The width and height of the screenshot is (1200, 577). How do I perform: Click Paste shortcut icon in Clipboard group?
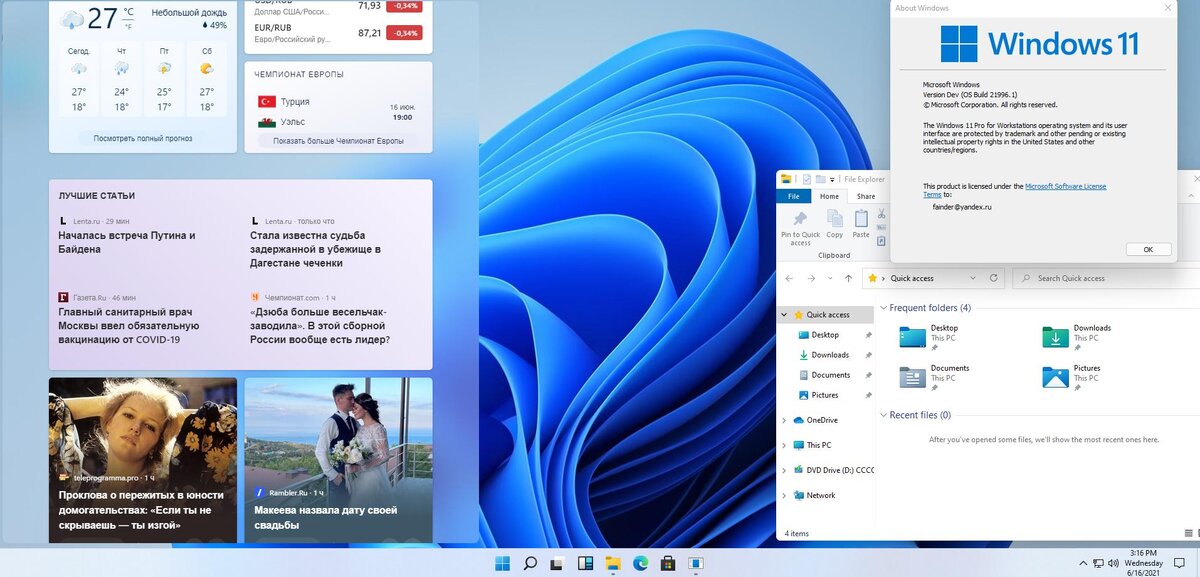[882, 241]
